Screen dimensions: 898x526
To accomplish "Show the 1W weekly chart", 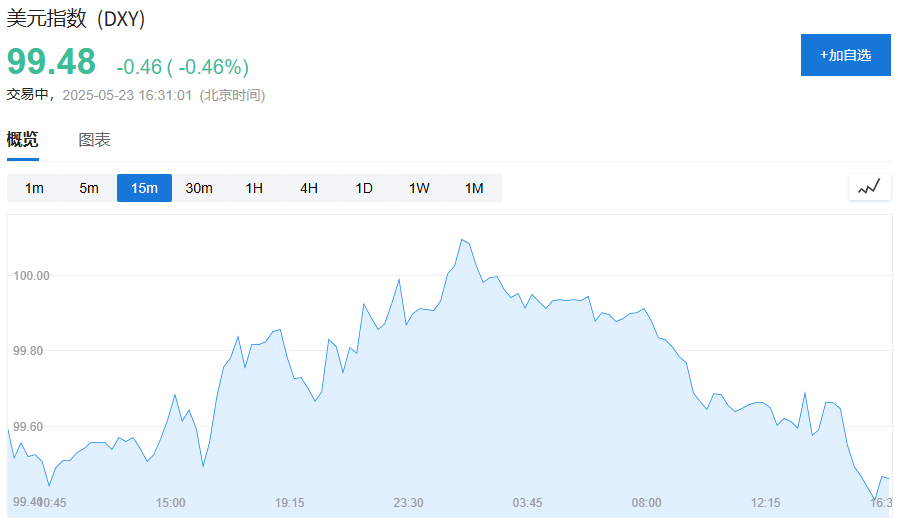I will [x=419, y=188].
